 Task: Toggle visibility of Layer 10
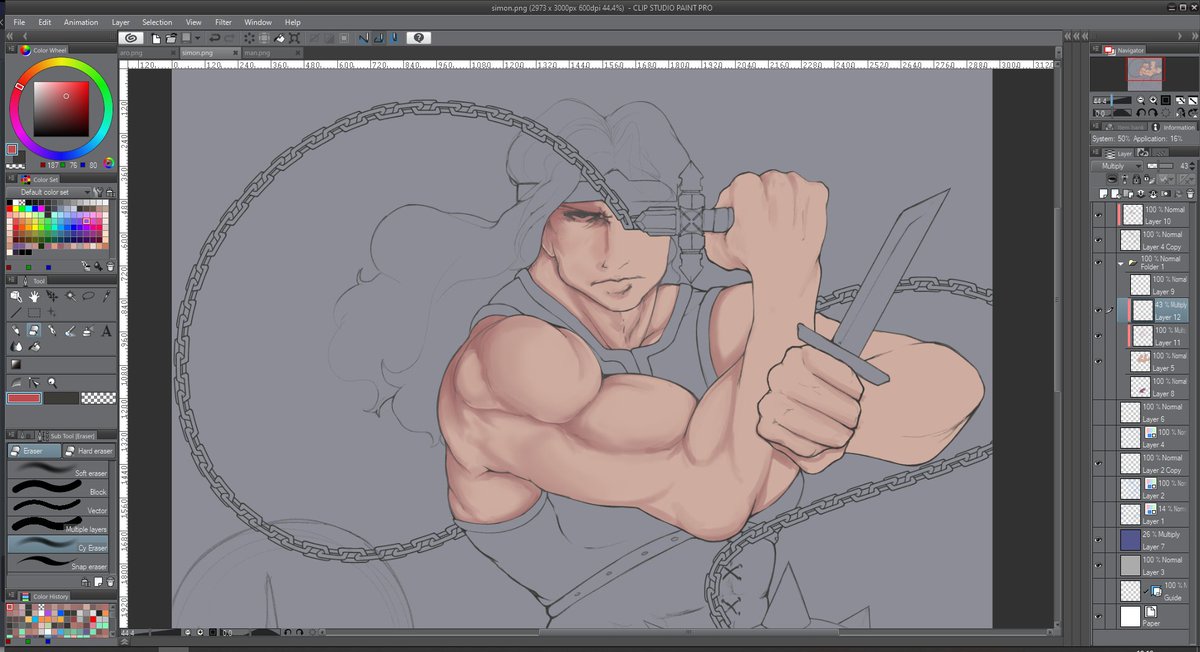(1098, 215)
